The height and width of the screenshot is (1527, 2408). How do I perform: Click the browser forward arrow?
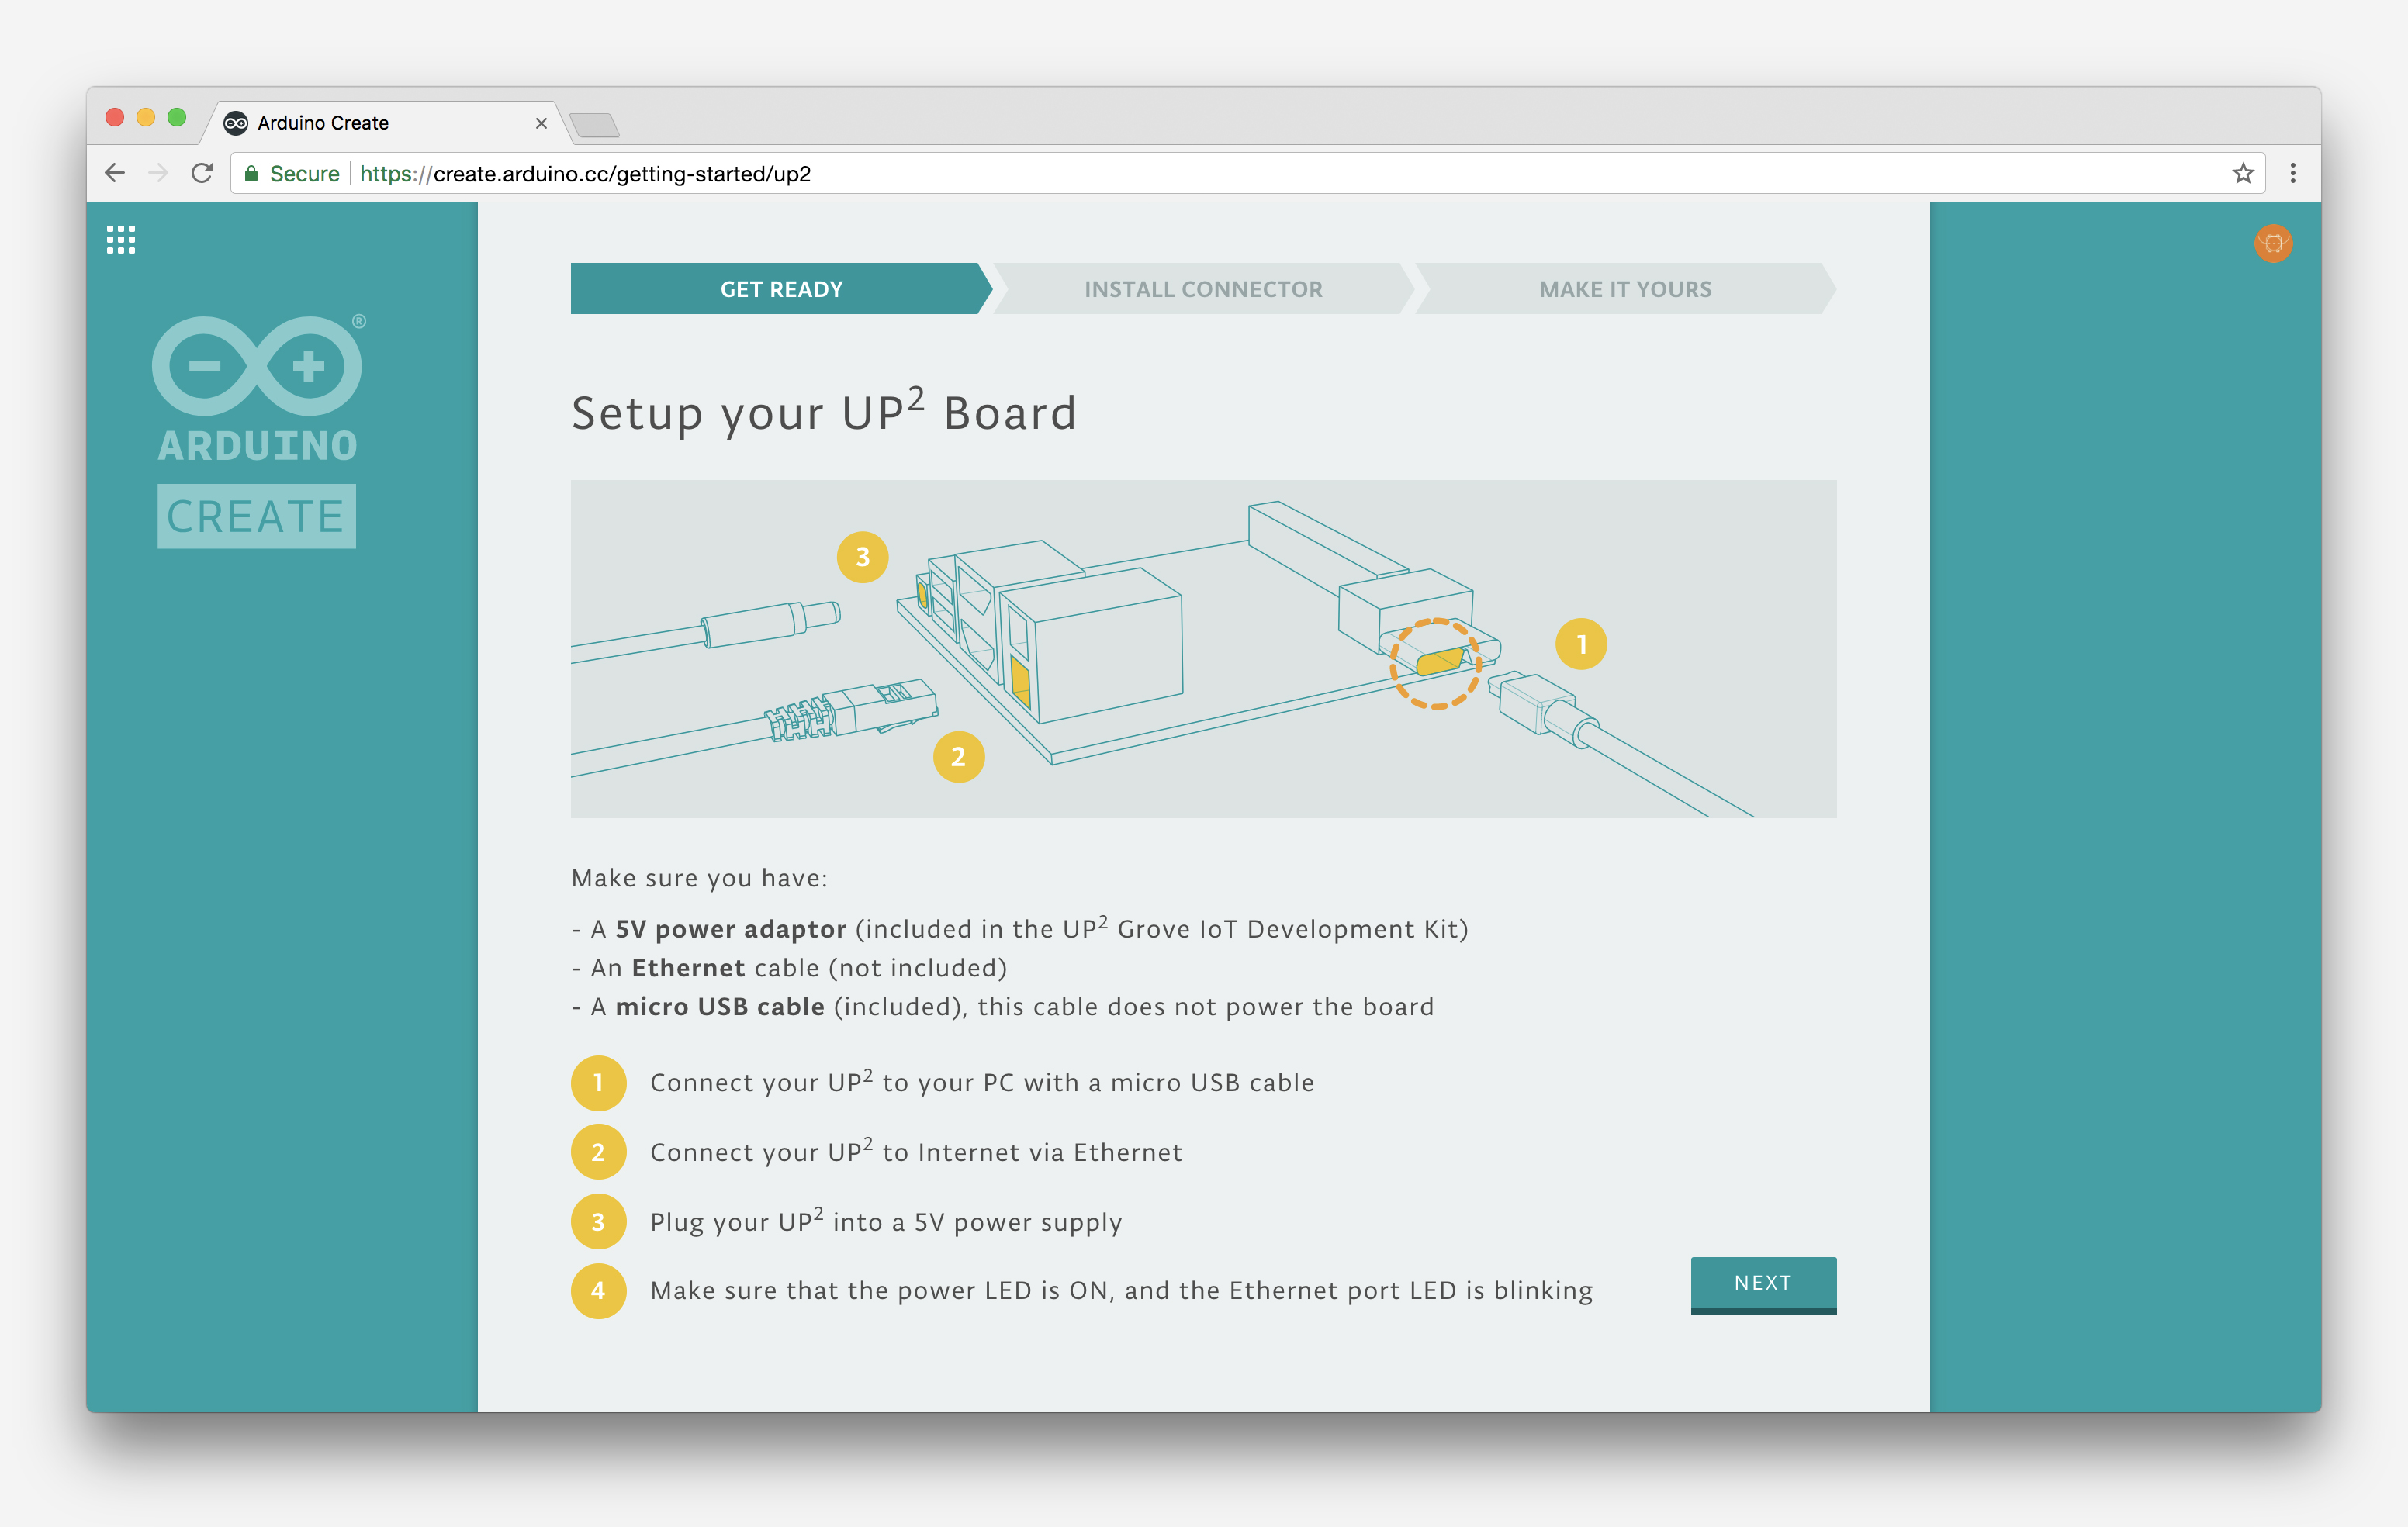click(158, 173)
